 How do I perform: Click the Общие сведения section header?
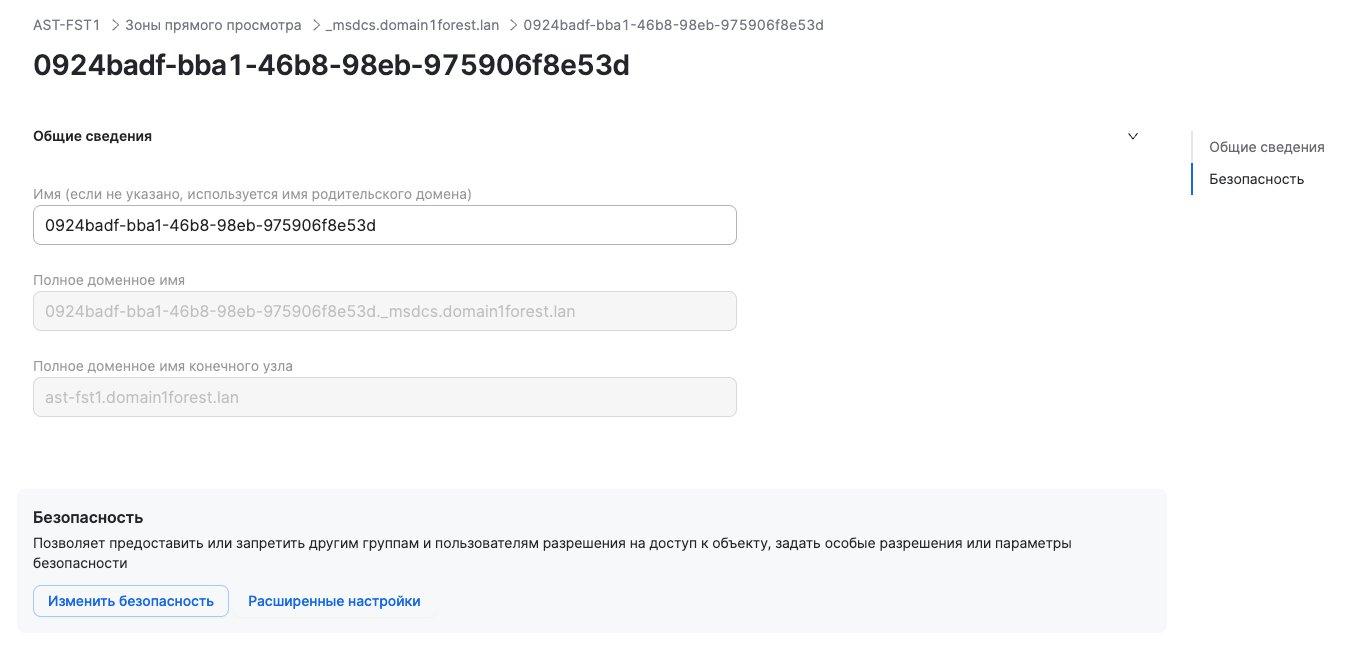tap(93, 136)
